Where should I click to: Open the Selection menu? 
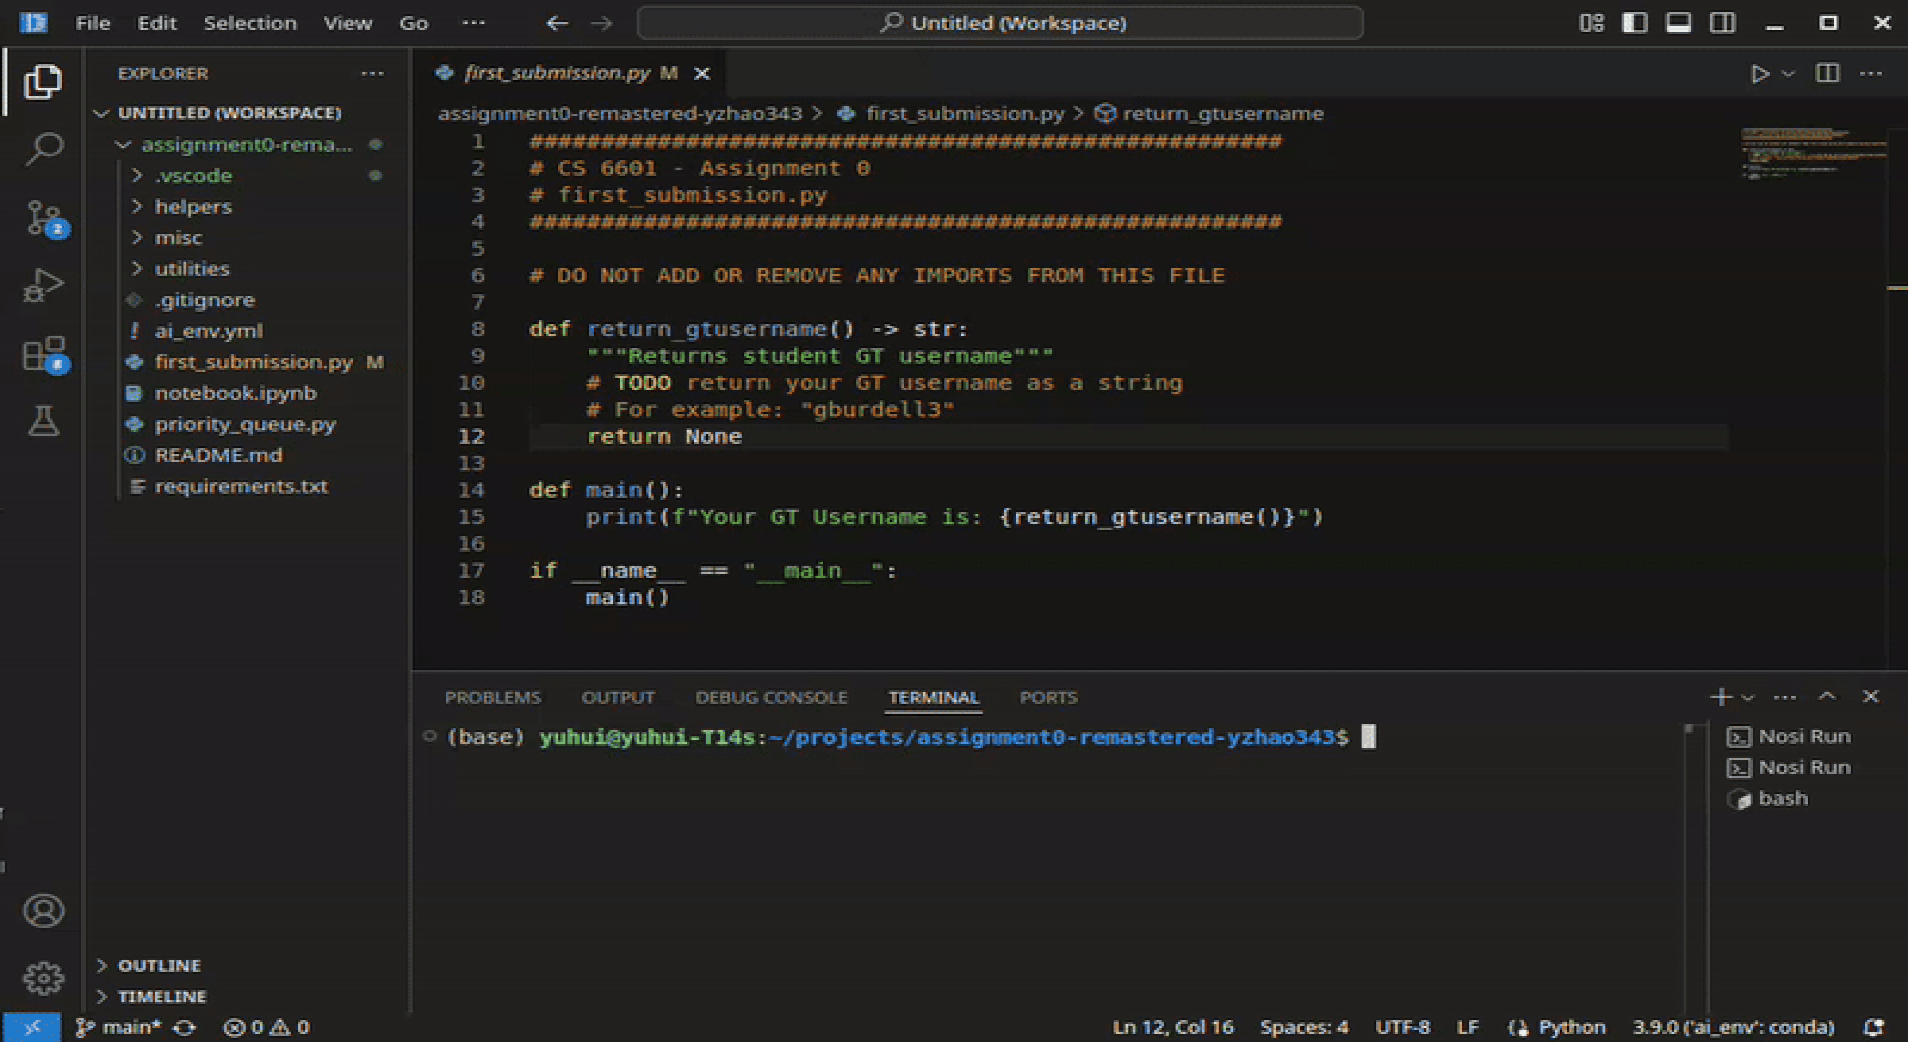250,23
